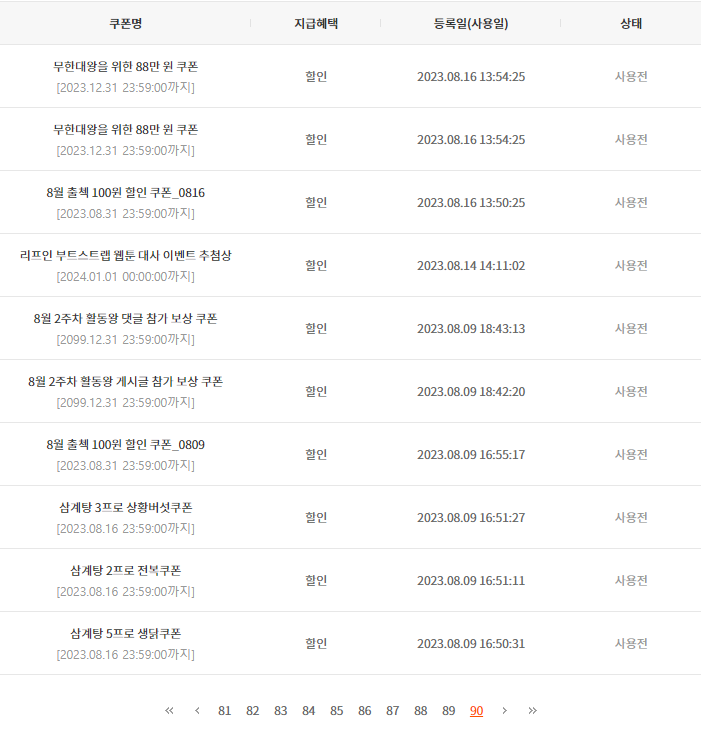Open page 84
Viewport: 705px width, 735px height.
(x=308, y=711)
